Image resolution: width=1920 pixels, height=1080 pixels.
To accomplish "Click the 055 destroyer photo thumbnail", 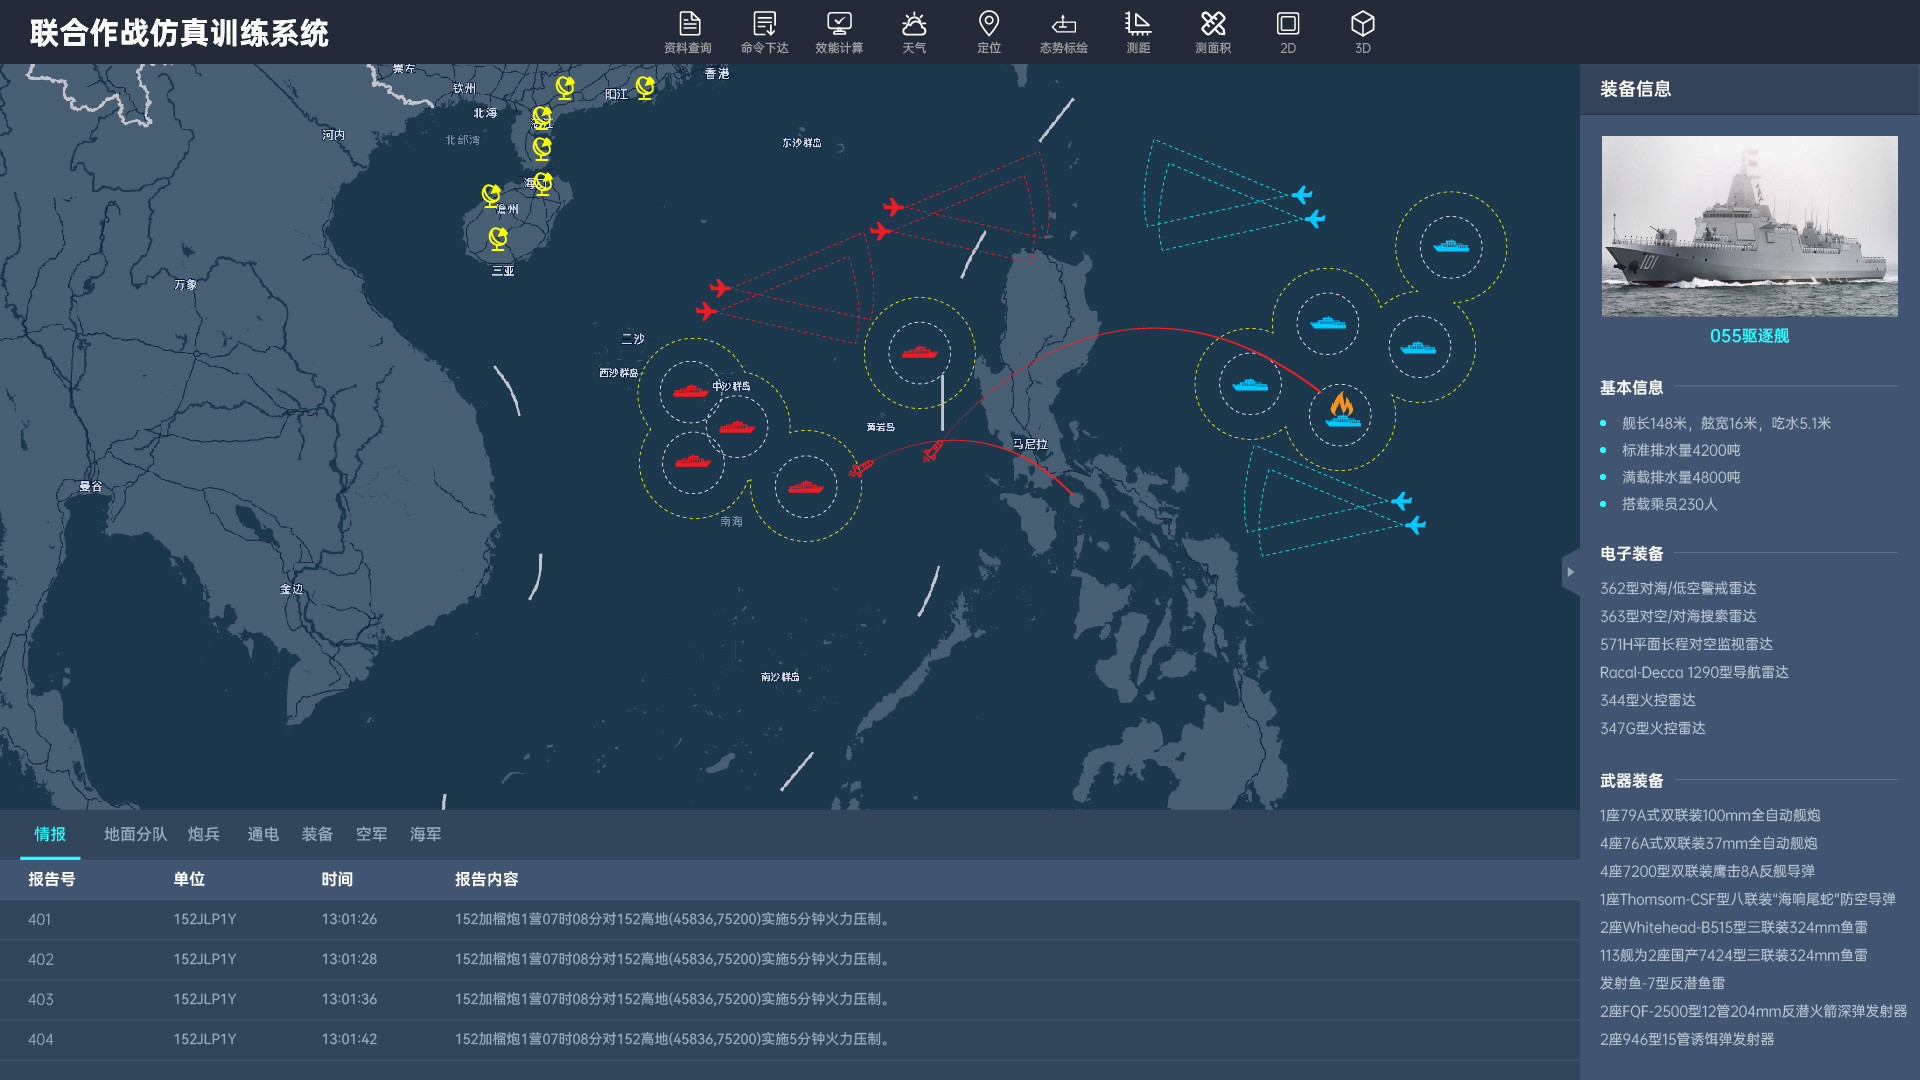I will click(1749, 226).
